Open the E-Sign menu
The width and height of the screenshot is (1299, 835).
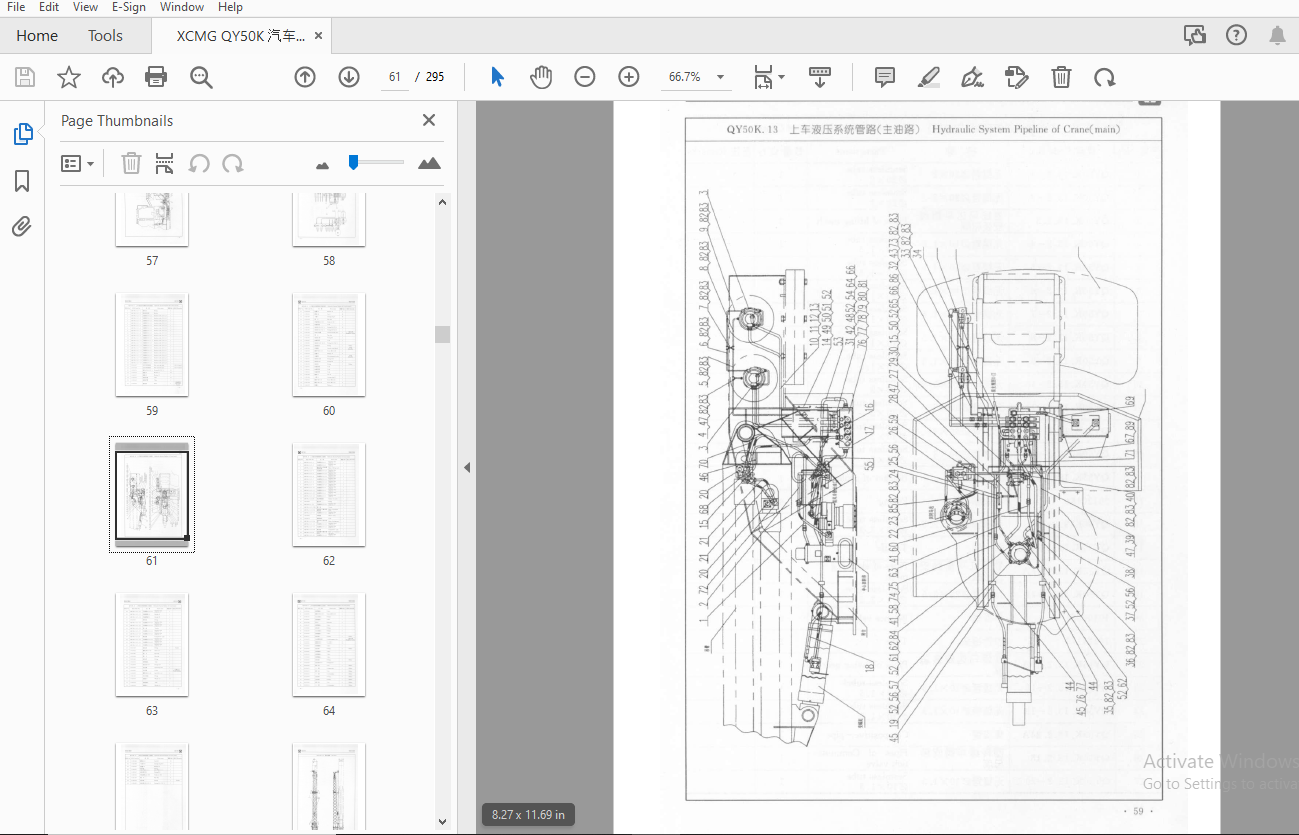[128, 7]
